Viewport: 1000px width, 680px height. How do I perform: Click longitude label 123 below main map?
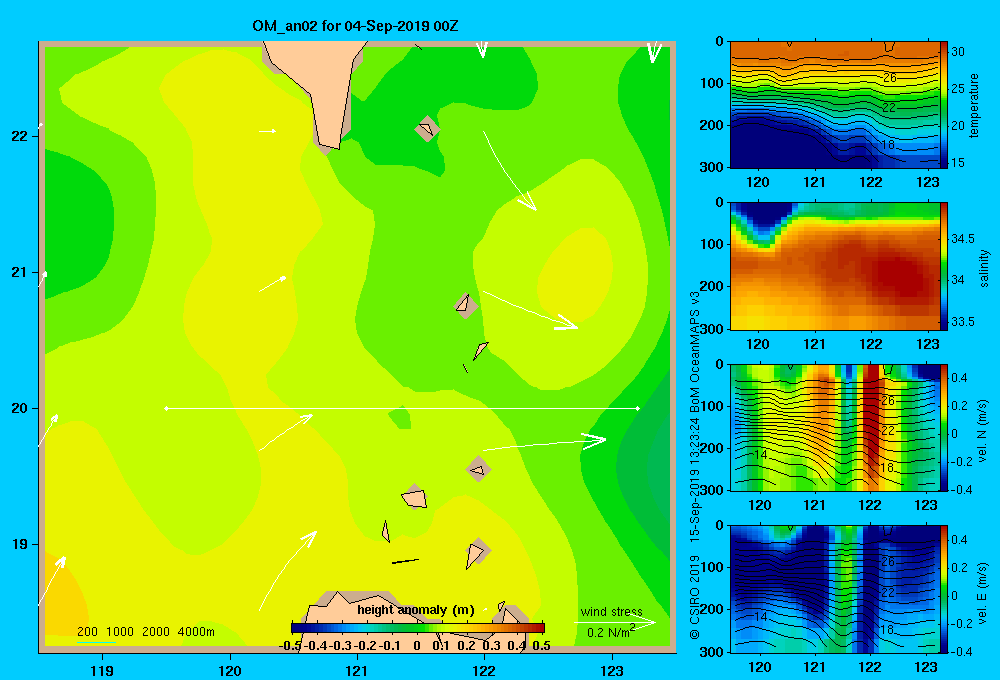(x=612, y=670)
